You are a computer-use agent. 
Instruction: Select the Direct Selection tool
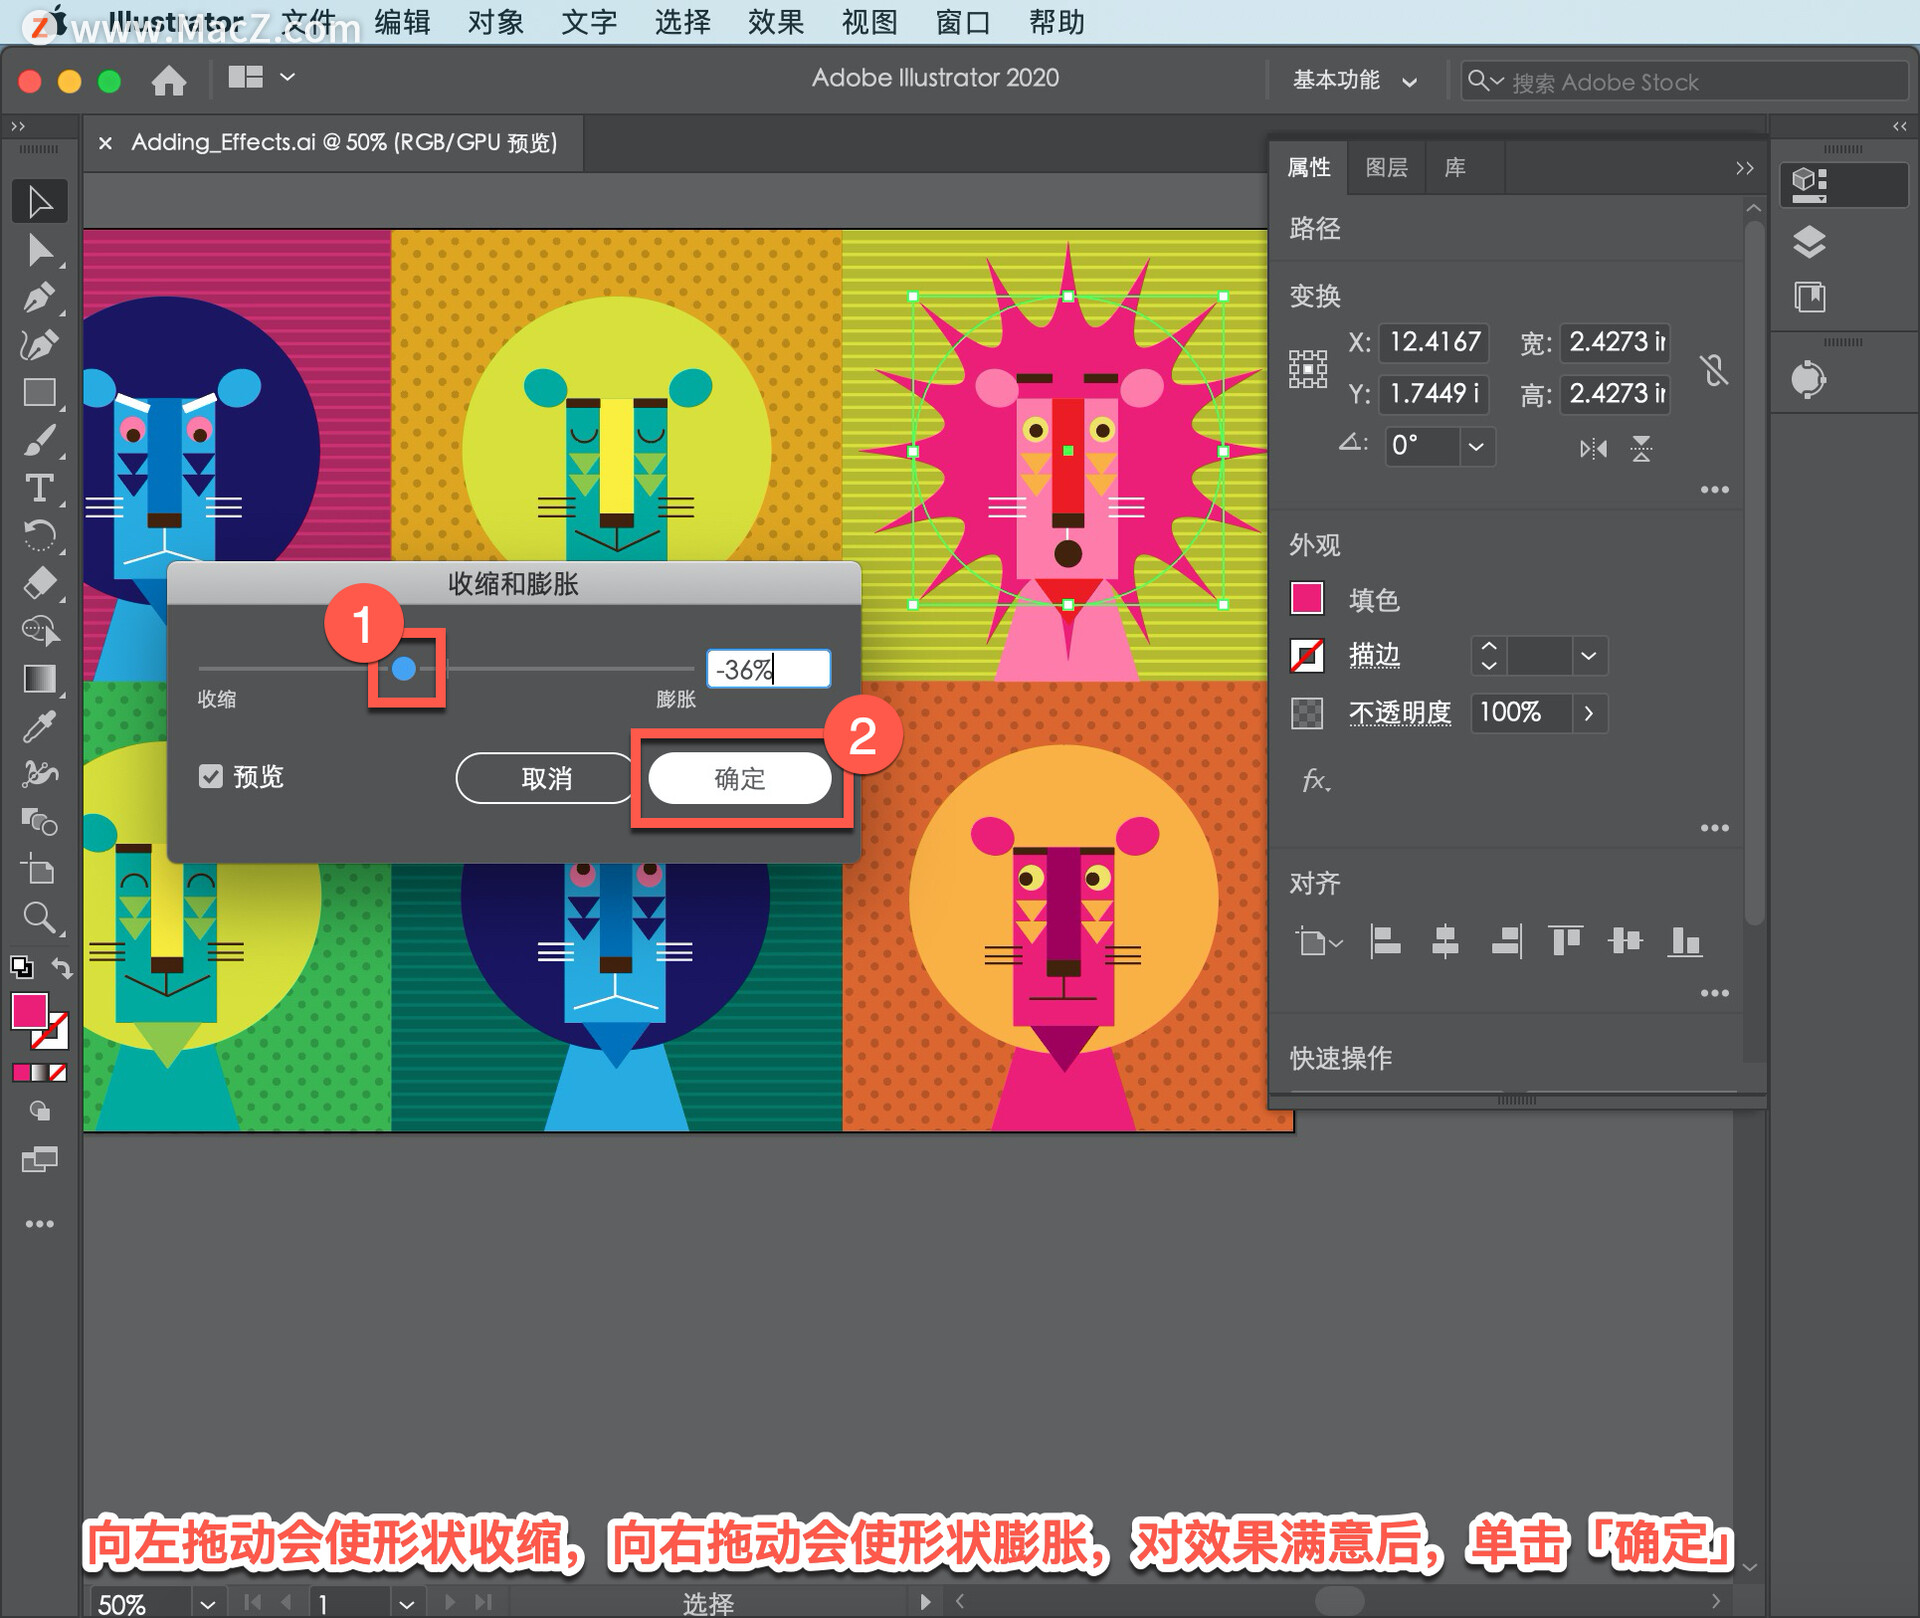tap(39, 250)
